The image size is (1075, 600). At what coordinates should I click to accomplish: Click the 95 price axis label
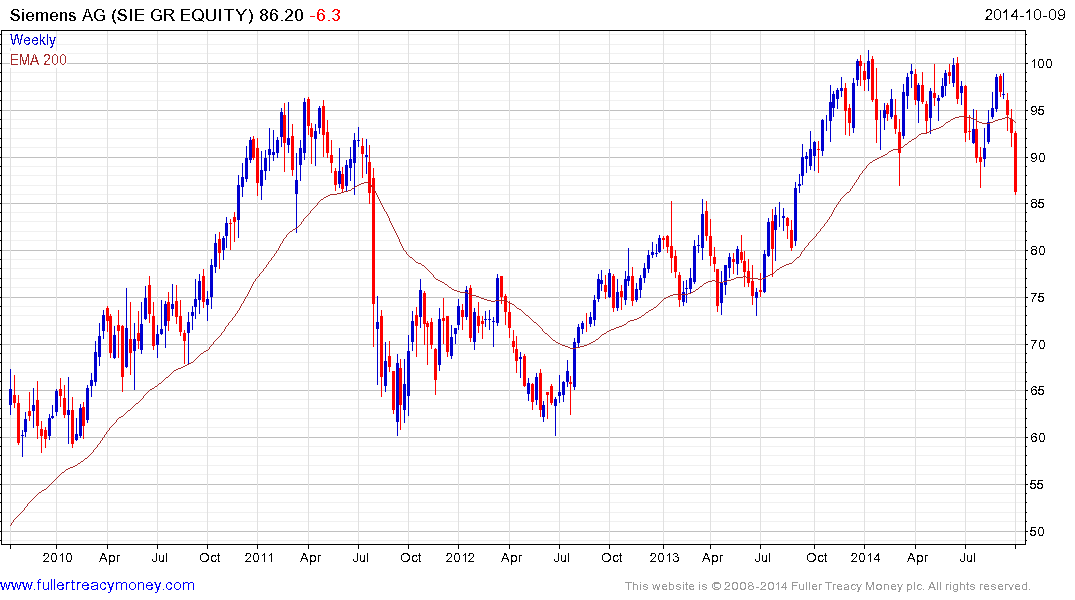coord(1039,110)
